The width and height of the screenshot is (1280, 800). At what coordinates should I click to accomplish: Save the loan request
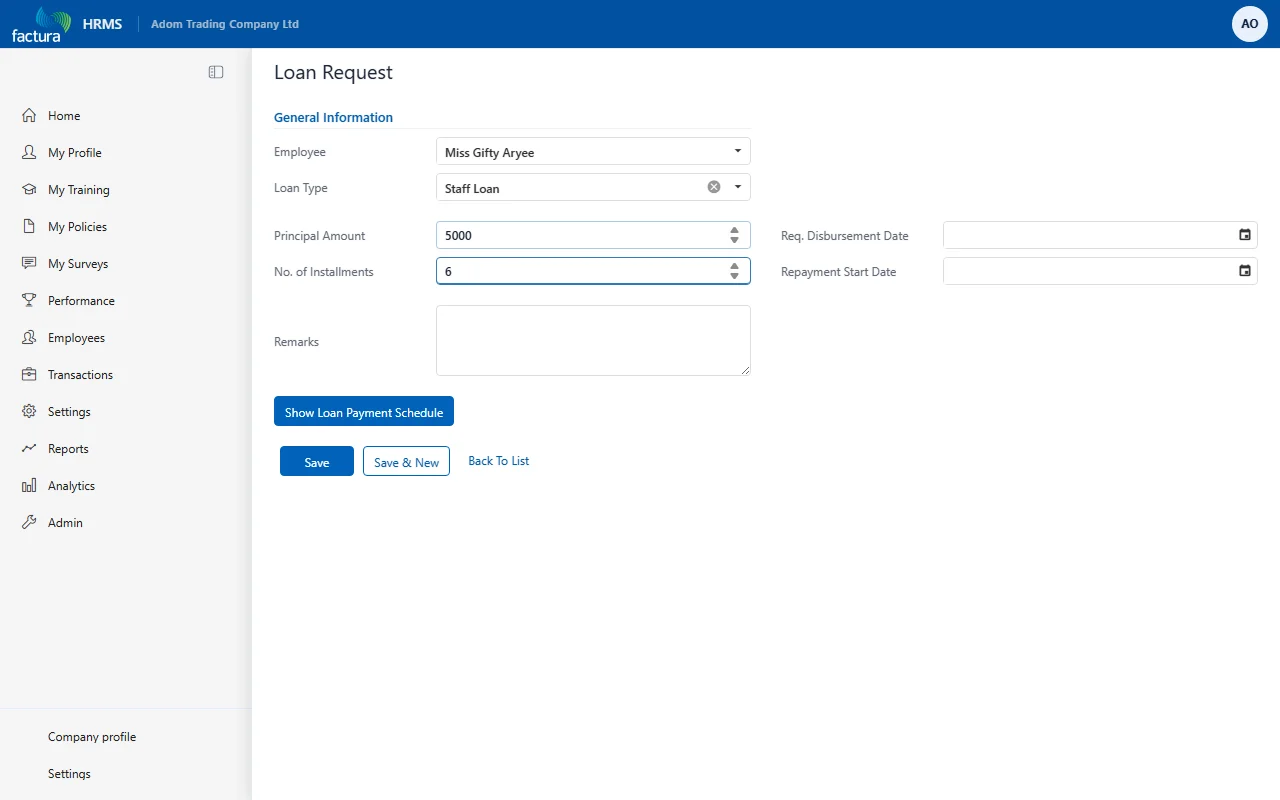[x=317, y=461]
